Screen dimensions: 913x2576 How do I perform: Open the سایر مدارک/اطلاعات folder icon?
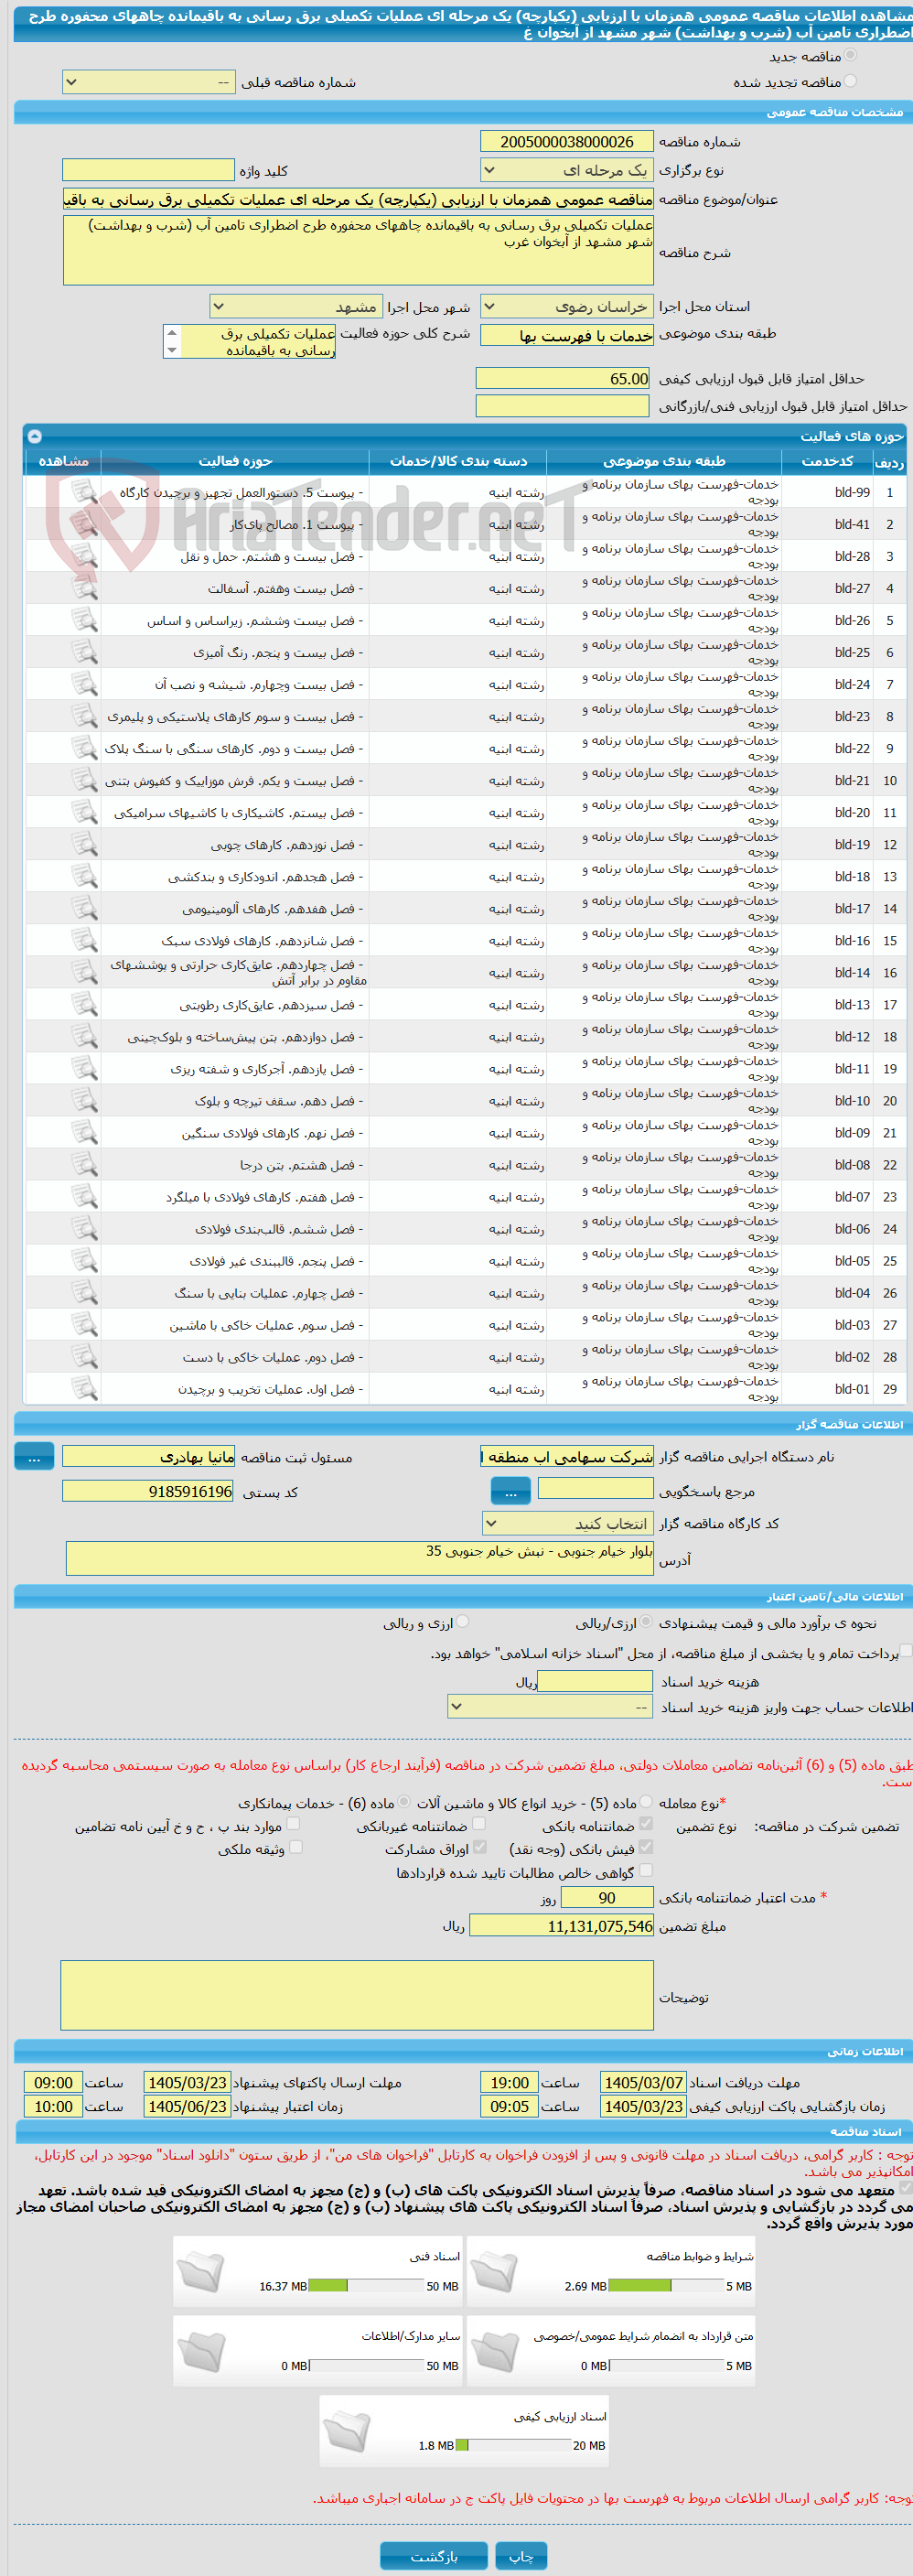201,2351
